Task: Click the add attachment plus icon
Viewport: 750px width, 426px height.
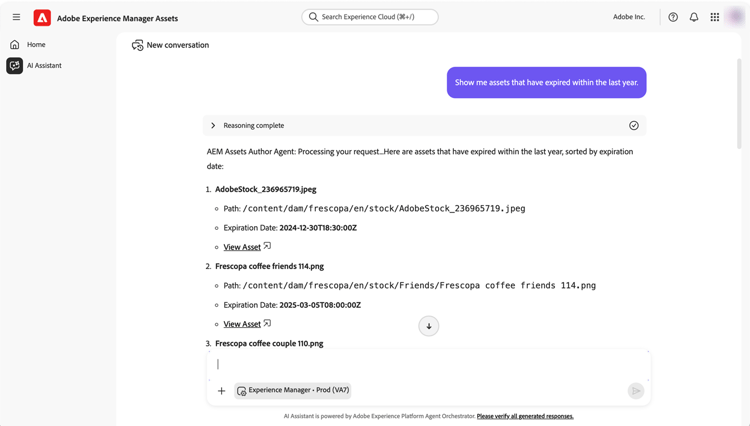Action: [x=222, y=391]
